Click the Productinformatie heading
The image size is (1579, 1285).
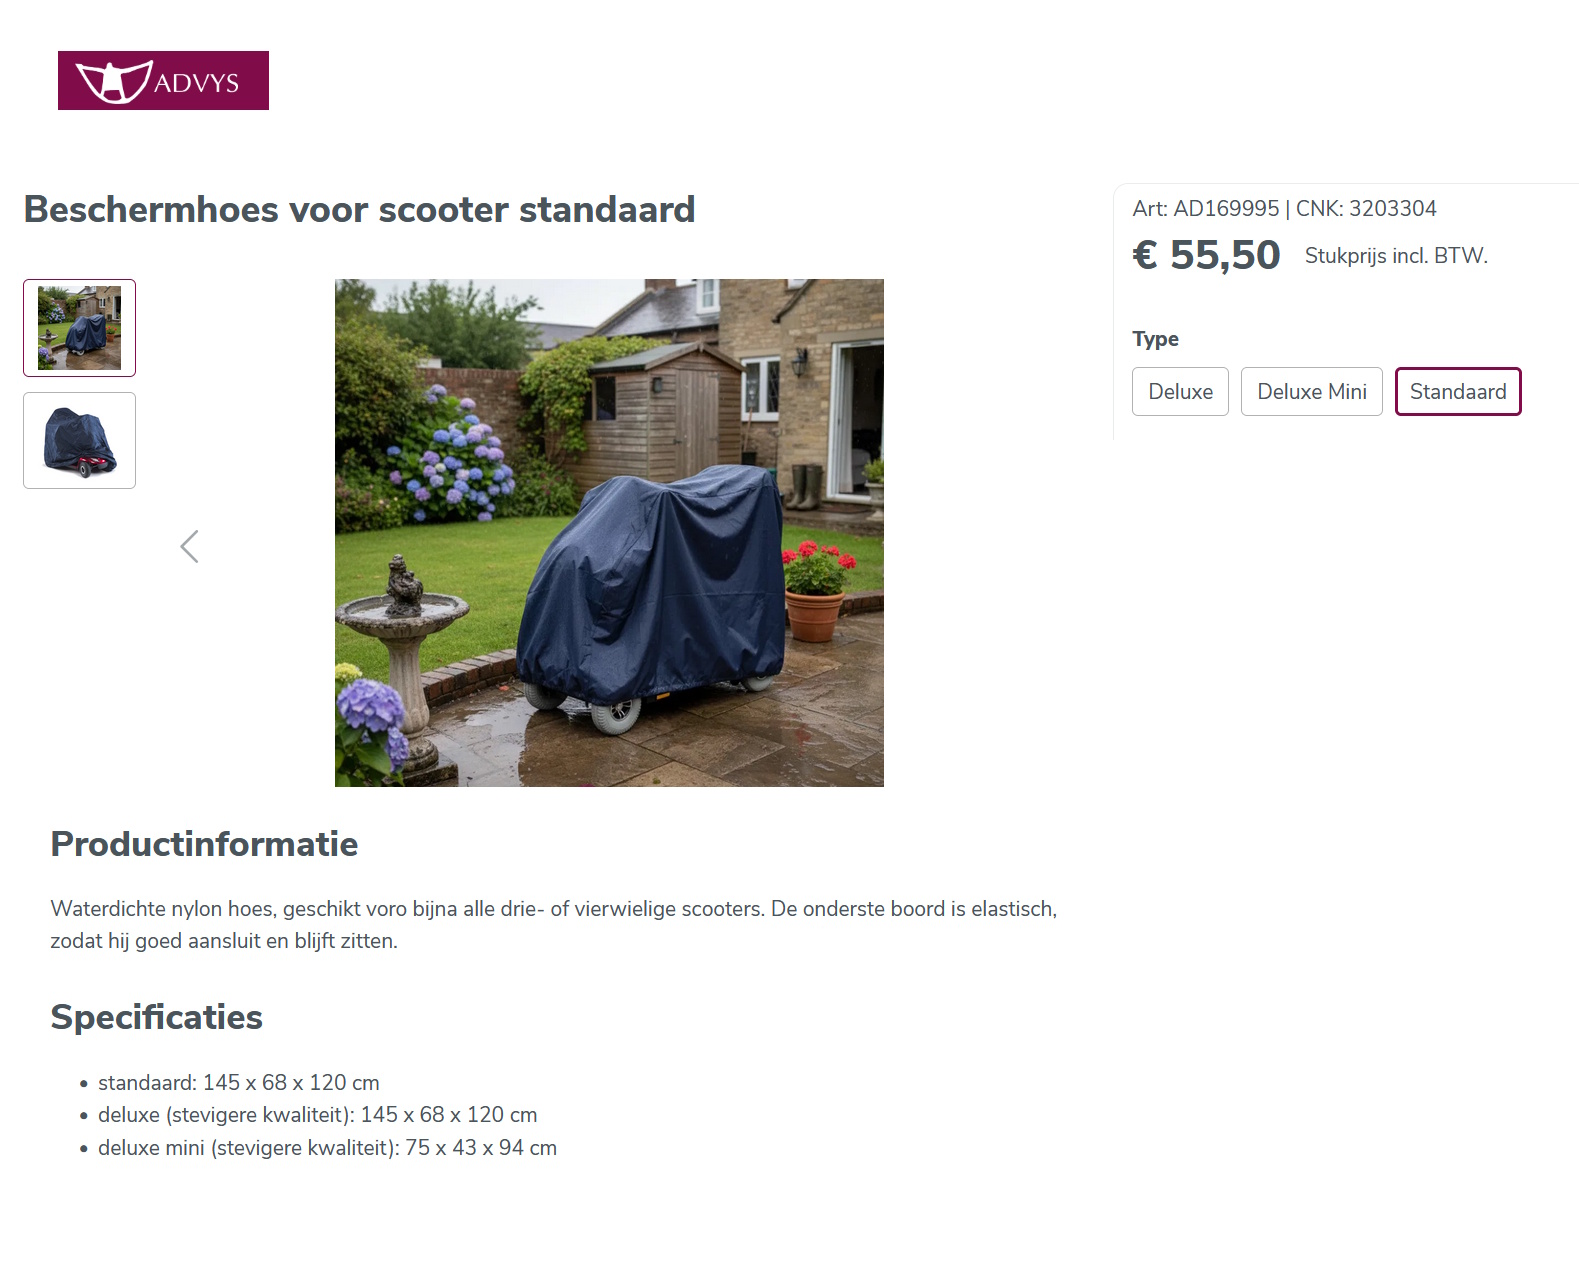click(x=204, y=844)
